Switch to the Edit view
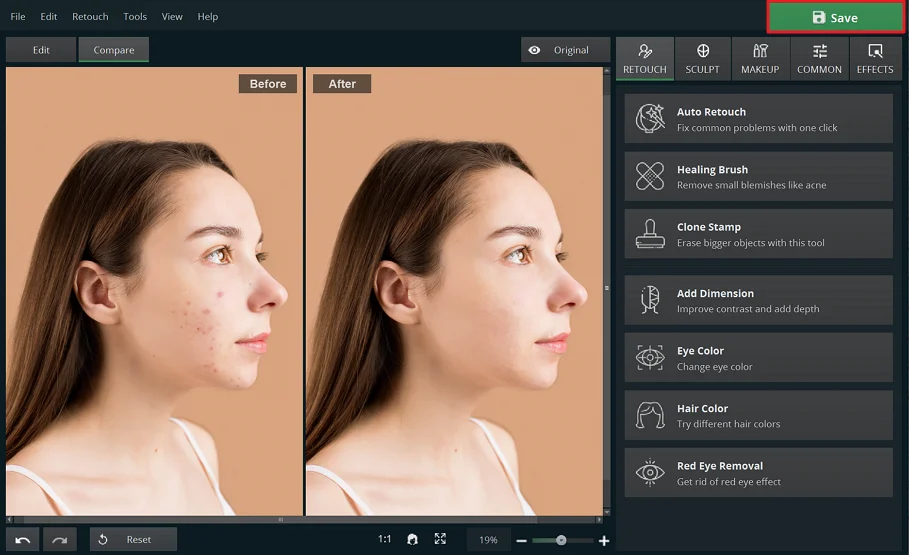Viewport: 909px width, 555px height. [x=41, y=50]
